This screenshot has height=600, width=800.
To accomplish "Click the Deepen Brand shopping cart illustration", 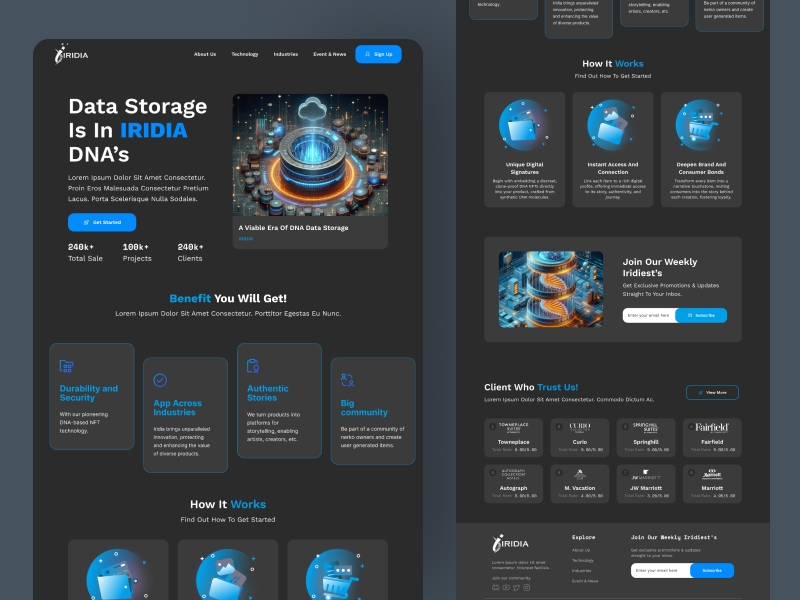I will point(701,125).
